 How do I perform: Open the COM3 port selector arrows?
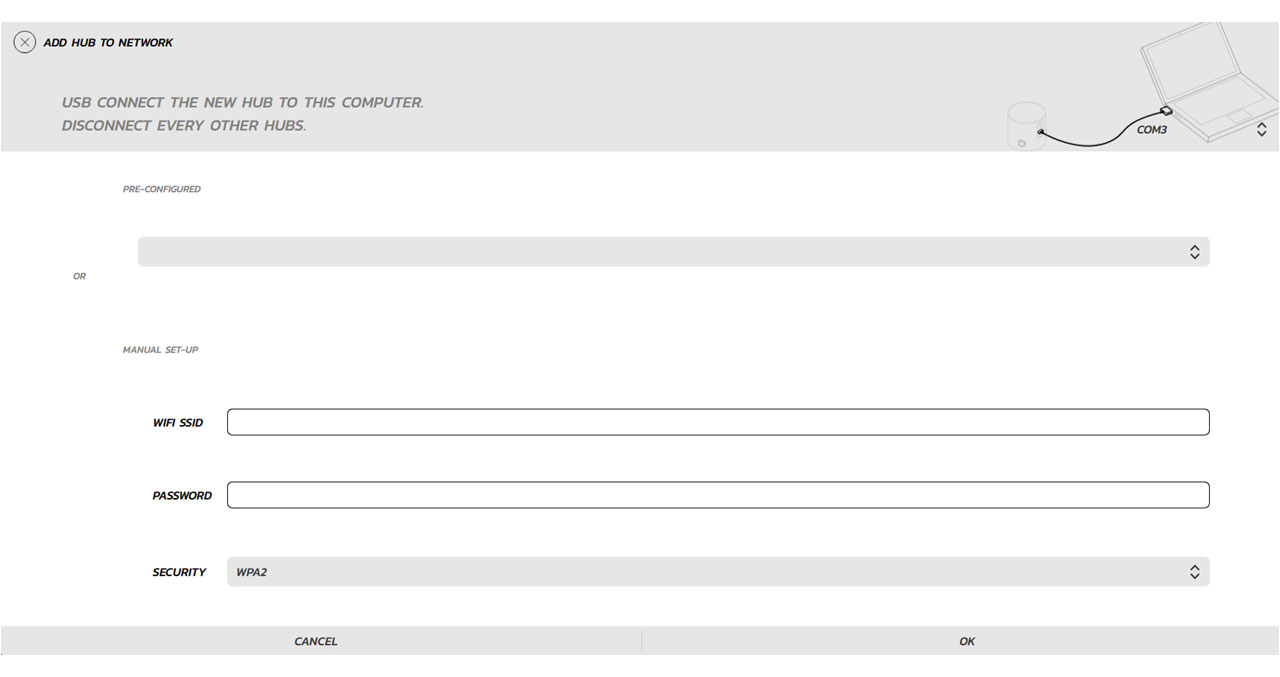[x=1261, y=130]
